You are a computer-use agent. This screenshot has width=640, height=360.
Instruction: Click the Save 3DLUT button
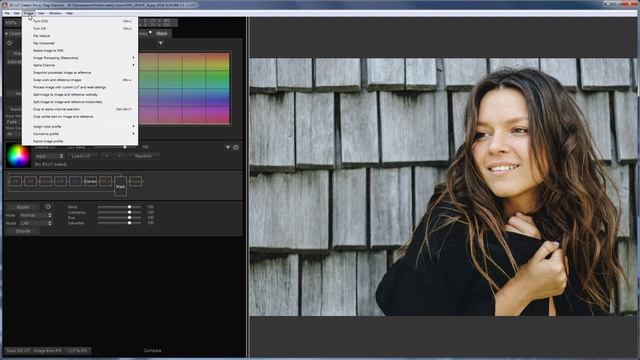click(x=18, y=351)
